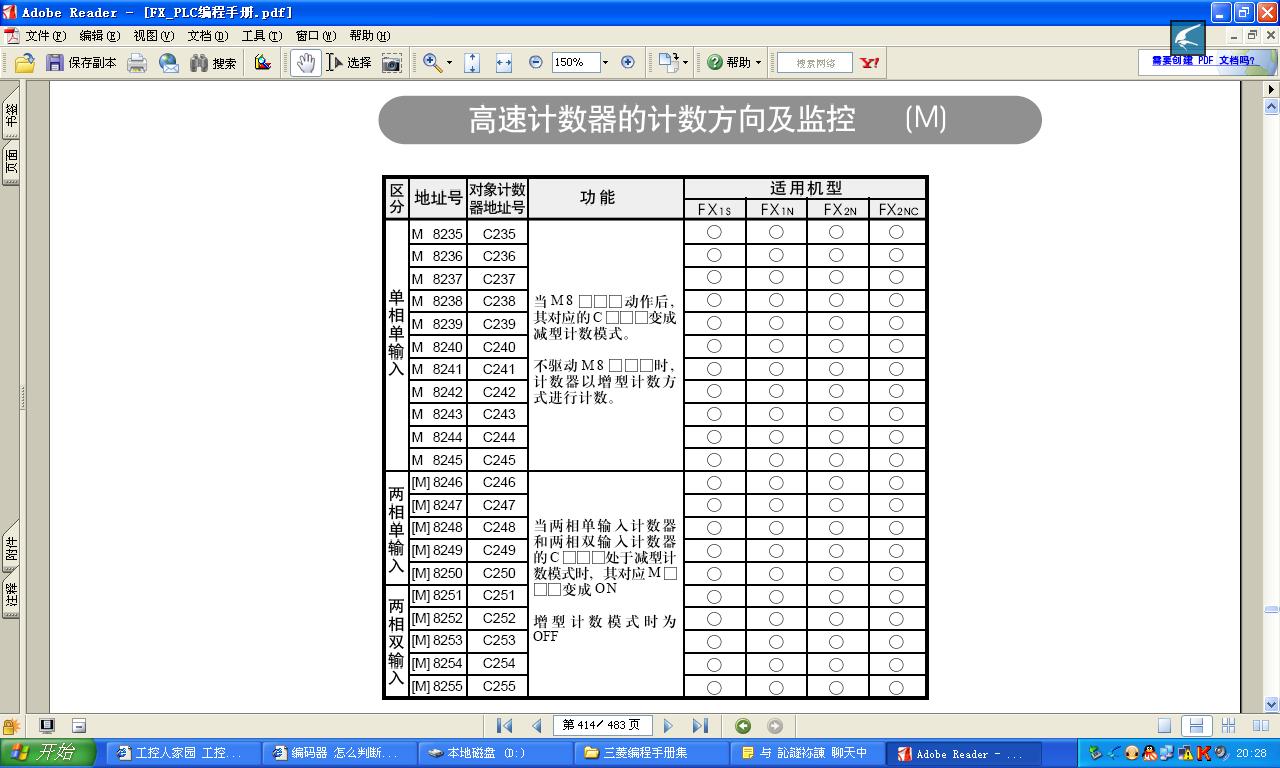Click the Print icon in toolbar

point(137,63)
